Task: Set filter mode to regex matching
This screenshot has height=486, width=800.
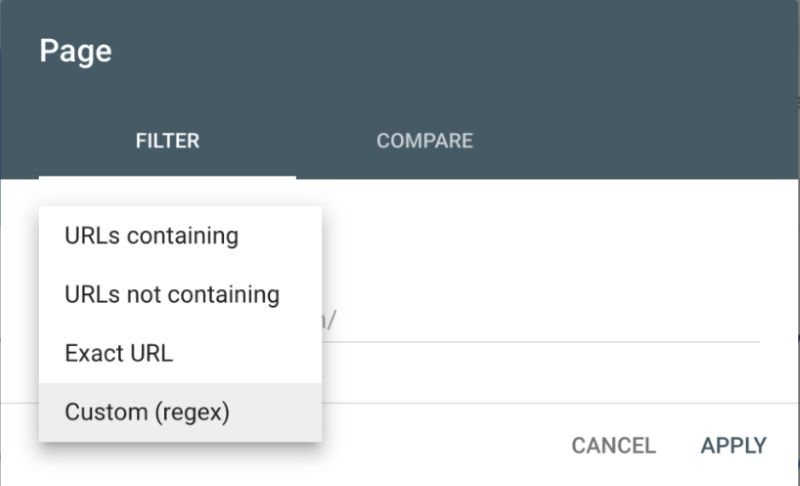Action: point(180,412)
